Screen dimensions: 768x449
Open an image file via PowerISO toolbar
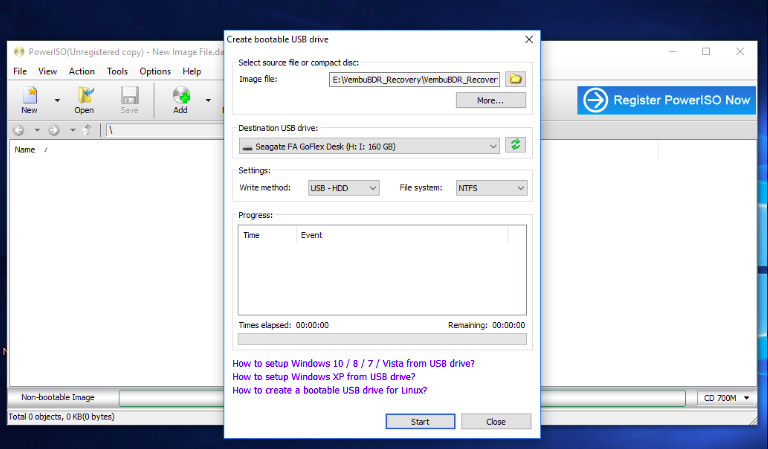point(84,100)
